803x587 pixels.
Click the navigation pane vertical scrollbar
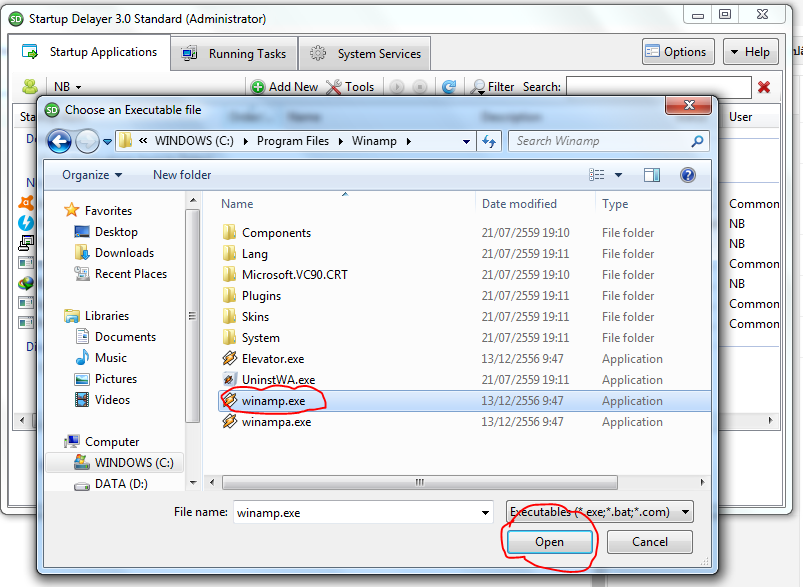click(x=193, y=316)
